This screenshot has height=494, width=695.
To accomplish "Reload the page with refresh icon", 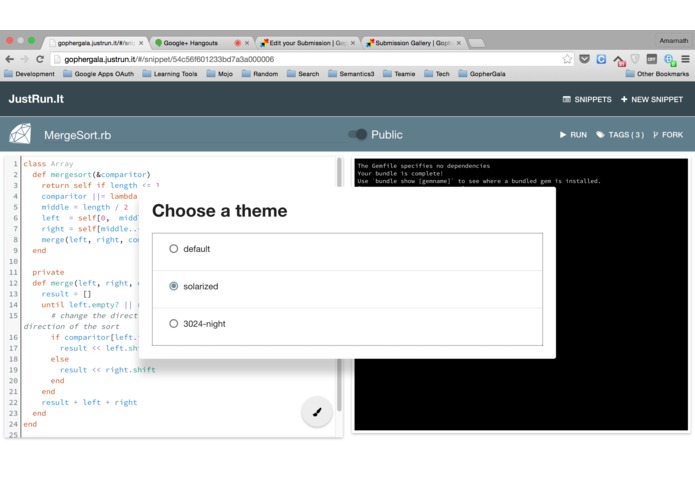I will pos(40,59).
